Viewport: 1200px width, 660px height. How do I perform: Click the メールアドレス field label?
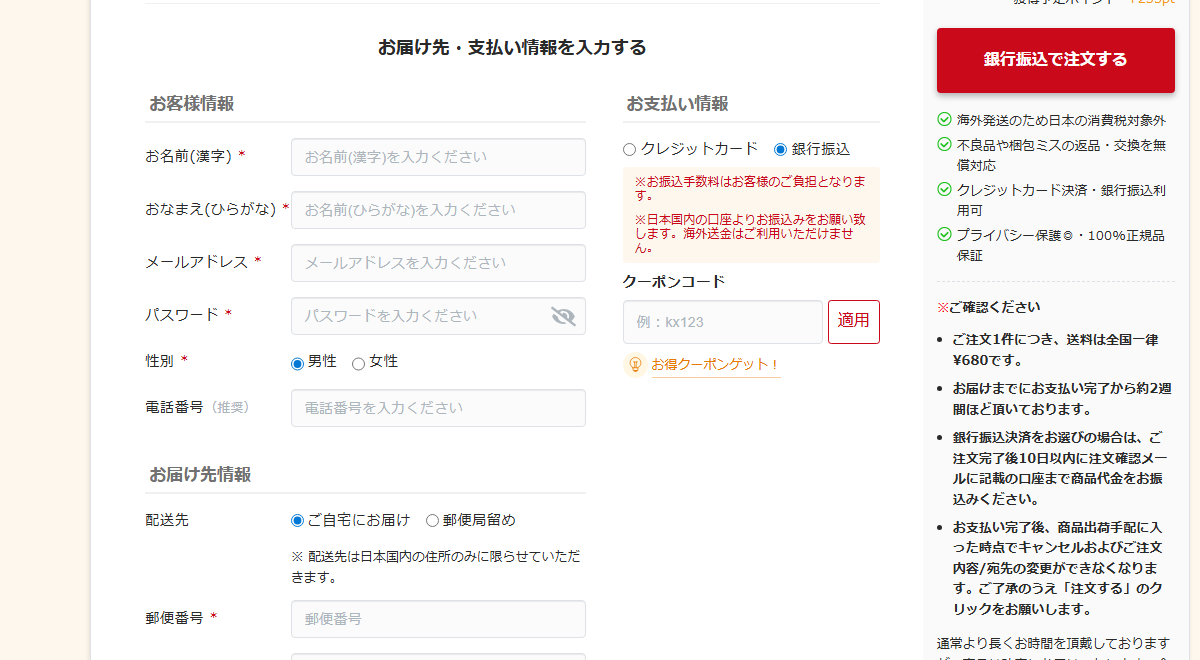tap(196, 262)
